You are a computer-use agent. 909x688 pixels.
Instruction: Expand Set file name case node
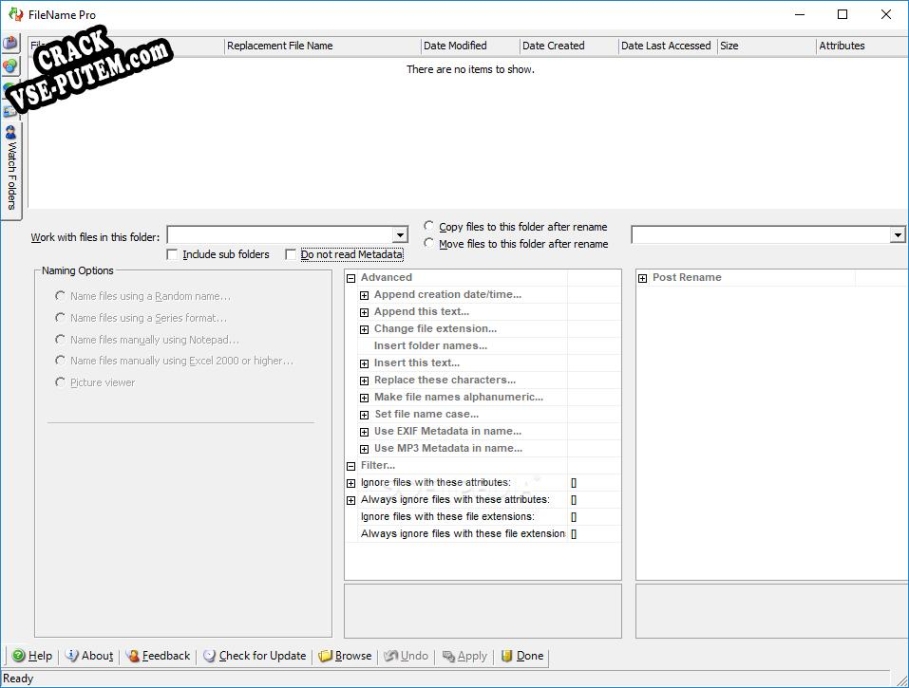tap(364, 415)
